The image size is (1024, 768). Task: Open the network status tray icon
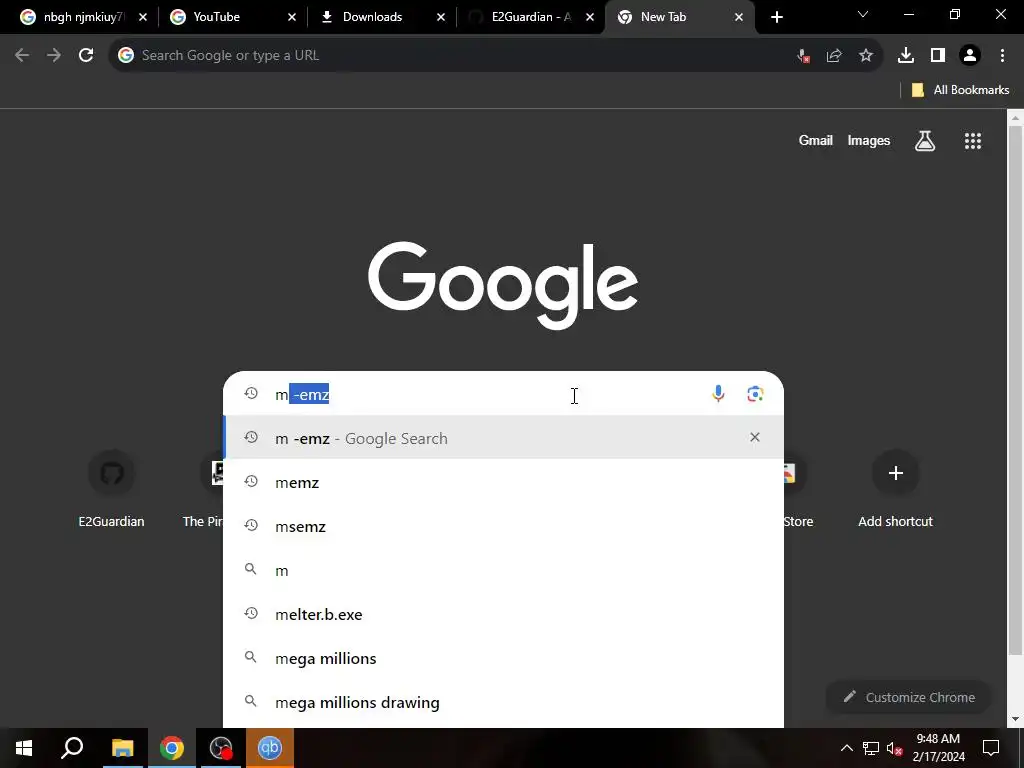click(x=871, y=748)
